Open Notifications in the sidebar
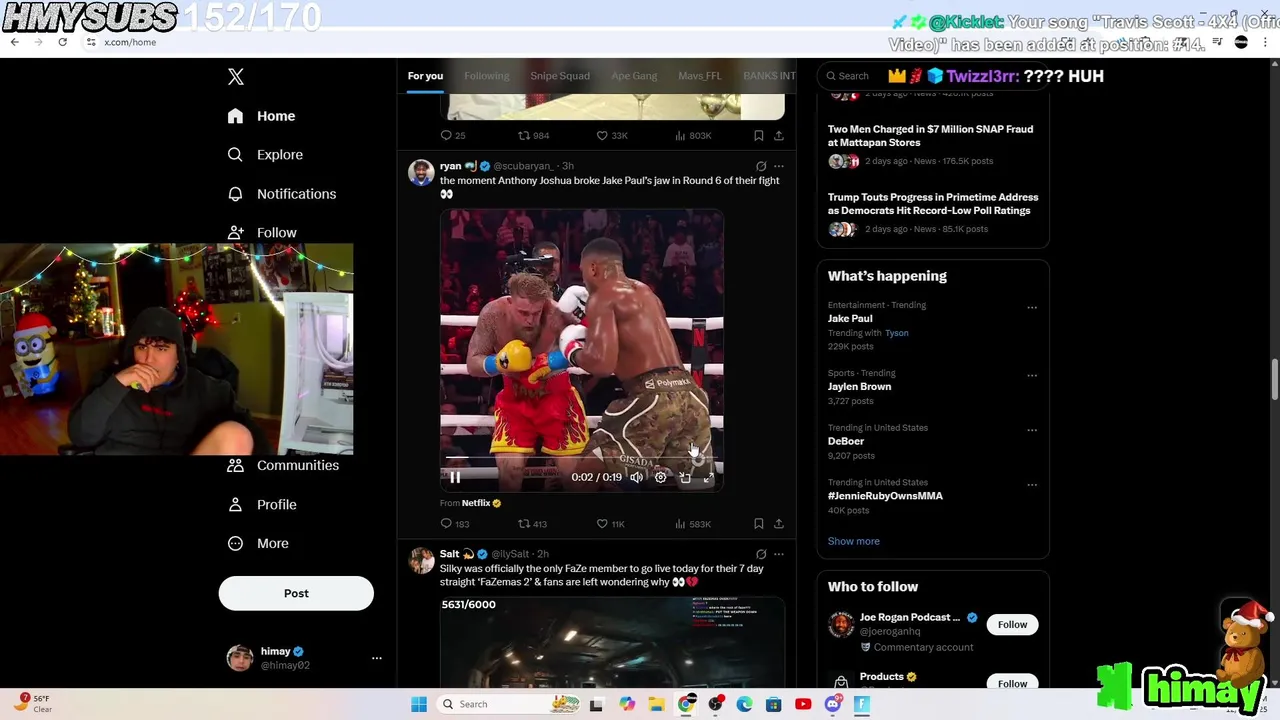 click(x=281, y=194)
